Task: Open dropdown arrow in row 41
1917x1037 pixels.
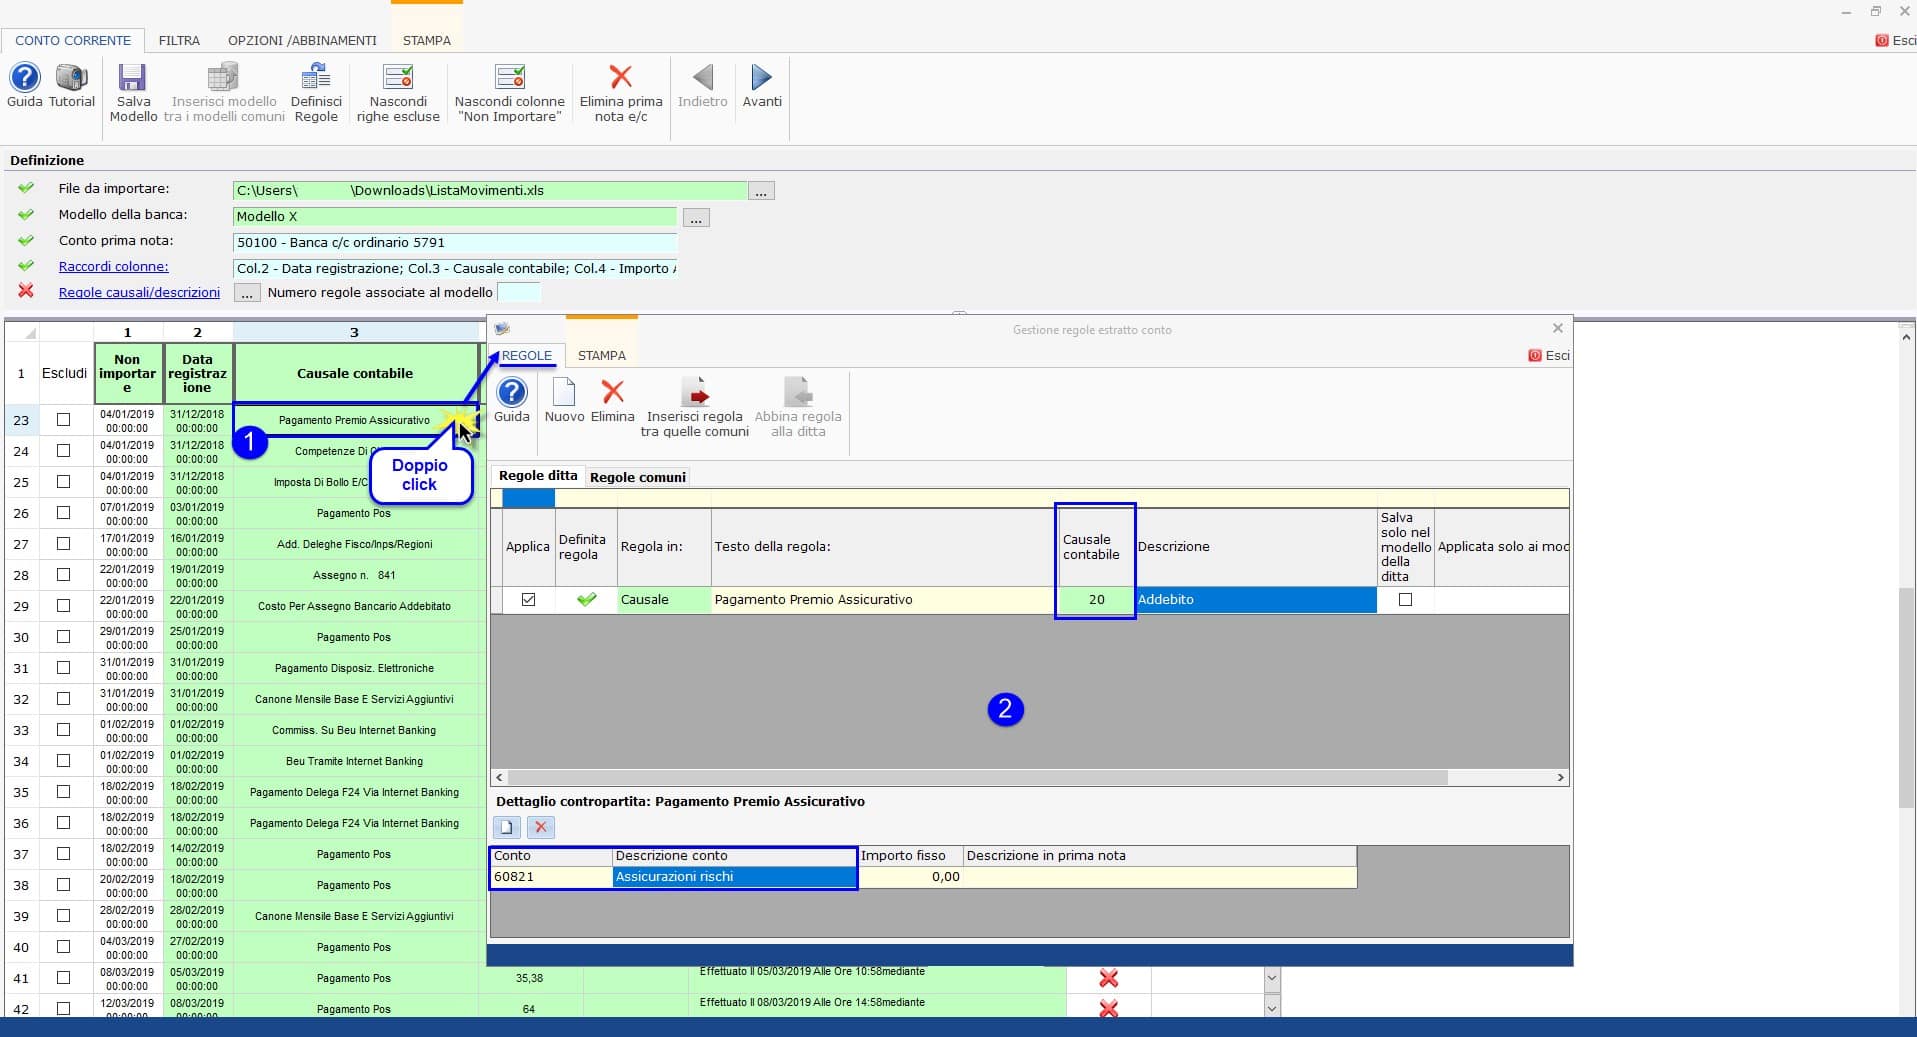Action: [x=1272, y=978]
